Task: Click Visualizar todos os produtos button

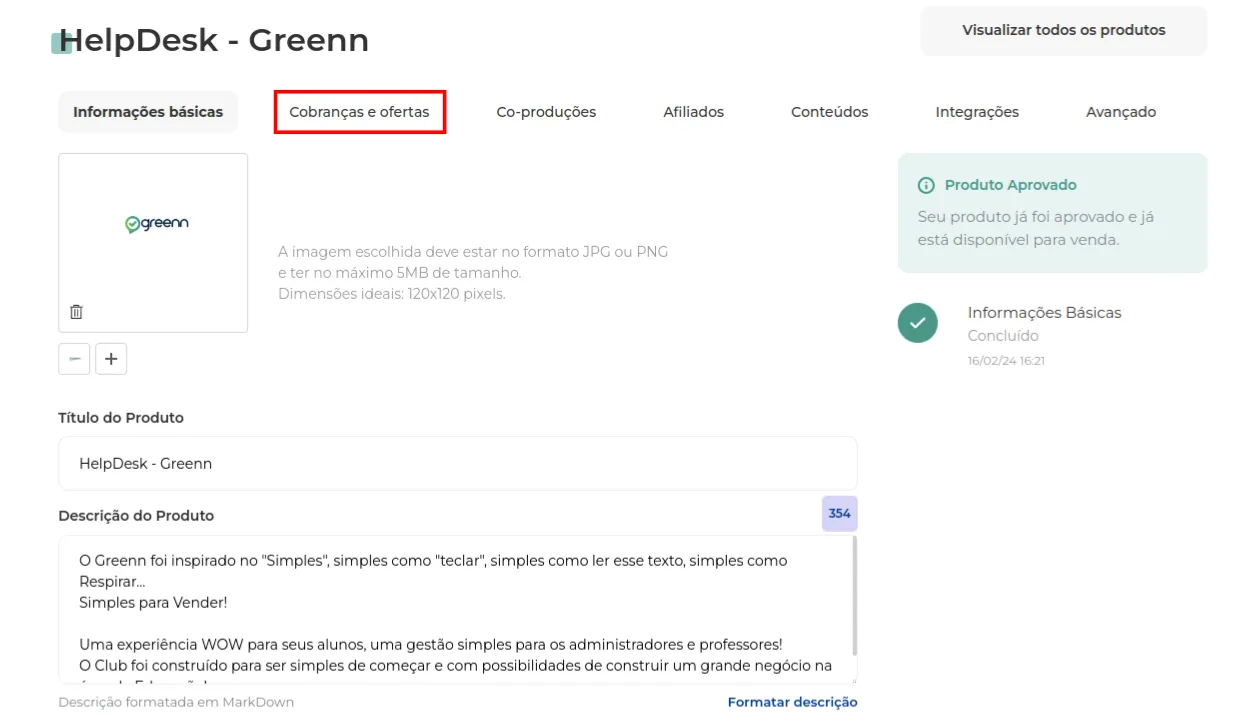Action: pos(1064,30)
